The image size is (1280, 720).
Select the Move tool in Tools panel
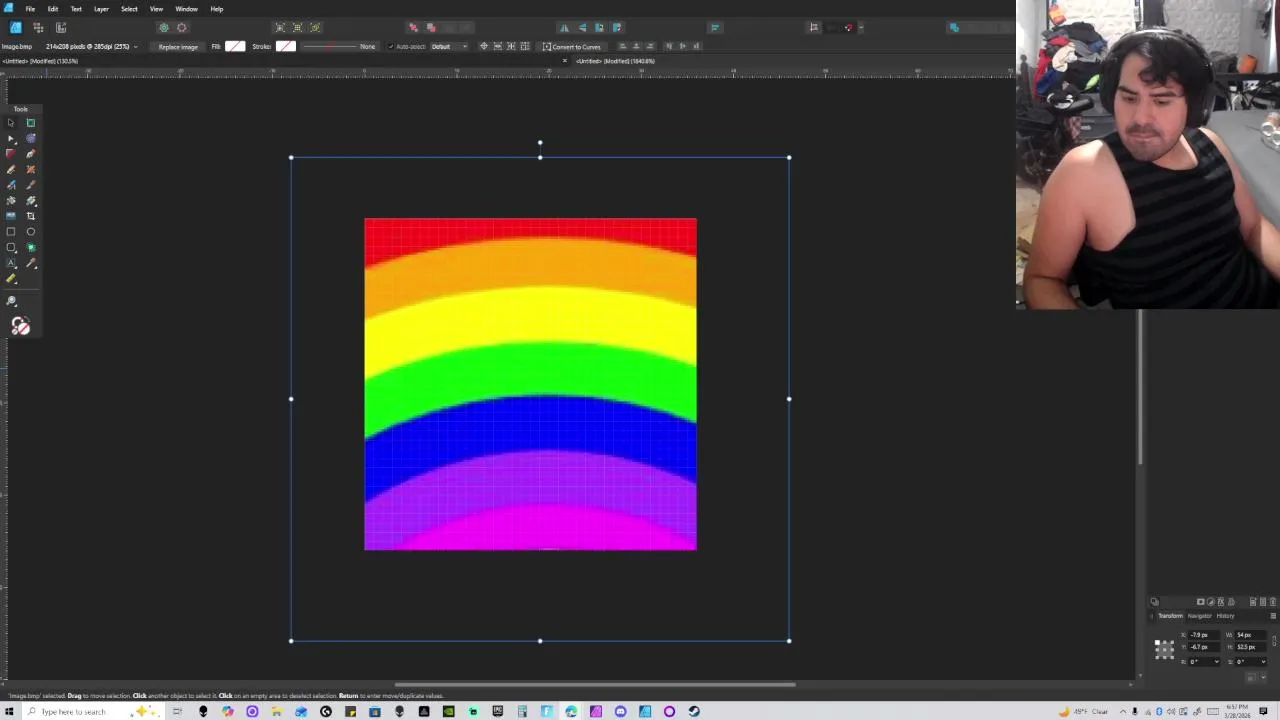[11, 123]
